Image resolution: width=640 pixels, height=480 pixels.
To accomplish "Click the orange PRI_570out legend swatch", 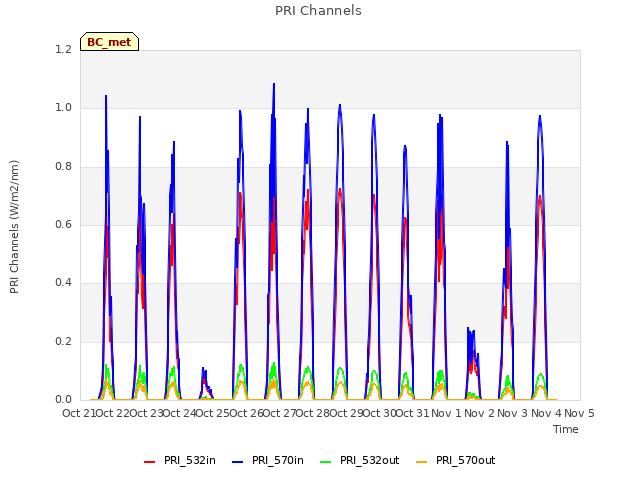I will coord(421,462).
